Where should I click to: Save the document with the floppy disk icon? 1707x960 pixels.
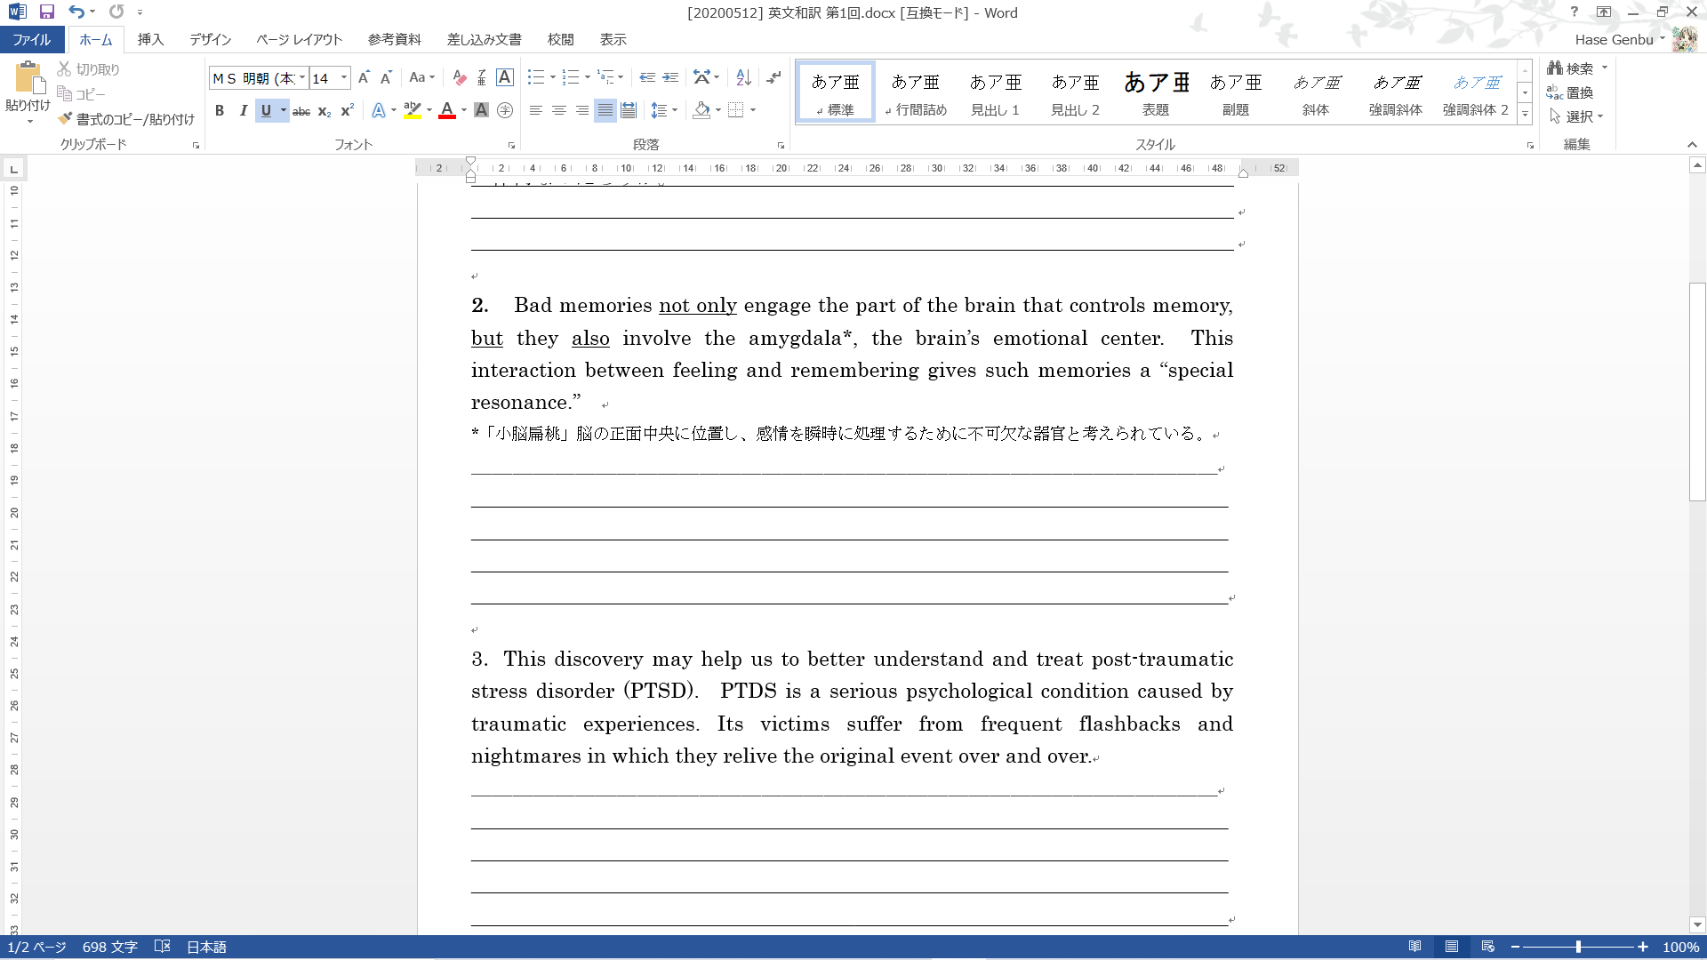tap(46, 12)
